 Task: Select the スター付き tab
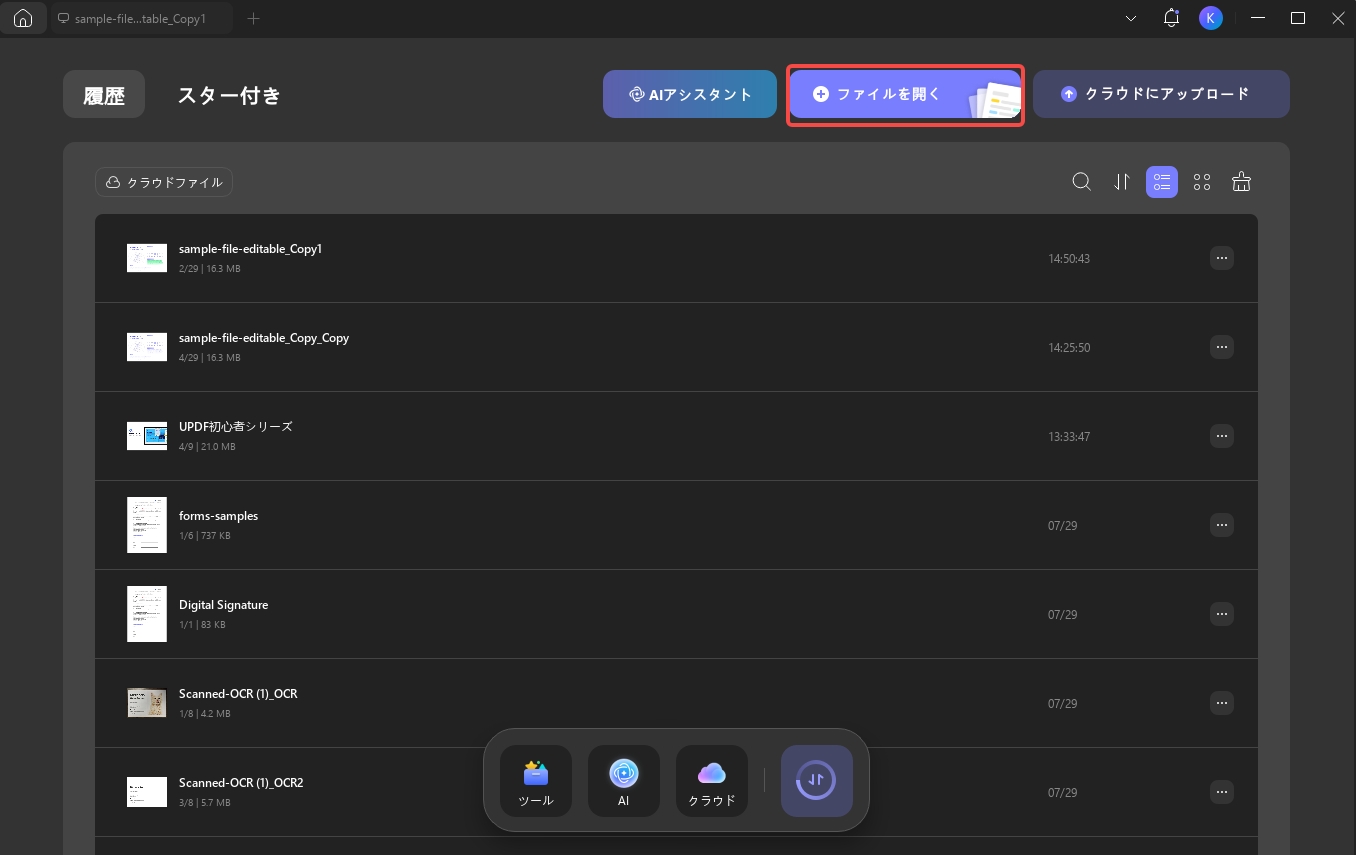pyautogui.click(x=229, y=95)
